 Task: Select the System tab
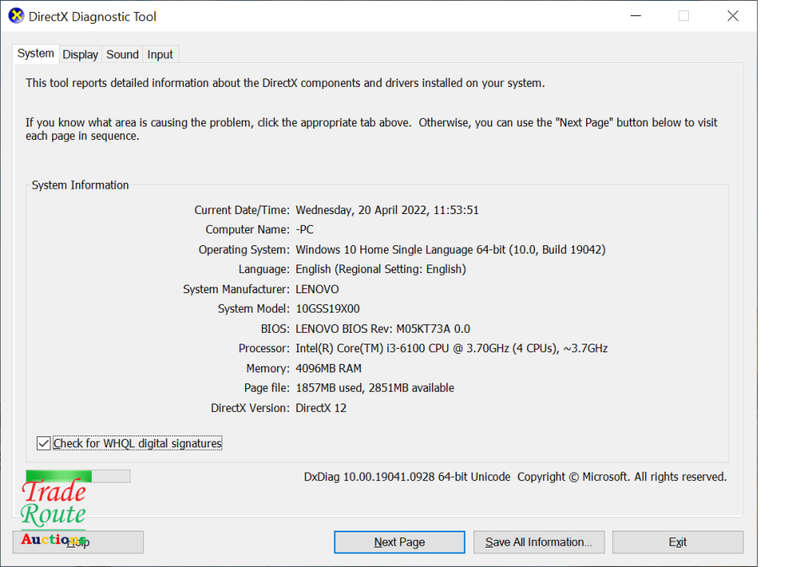pos(36,54)
